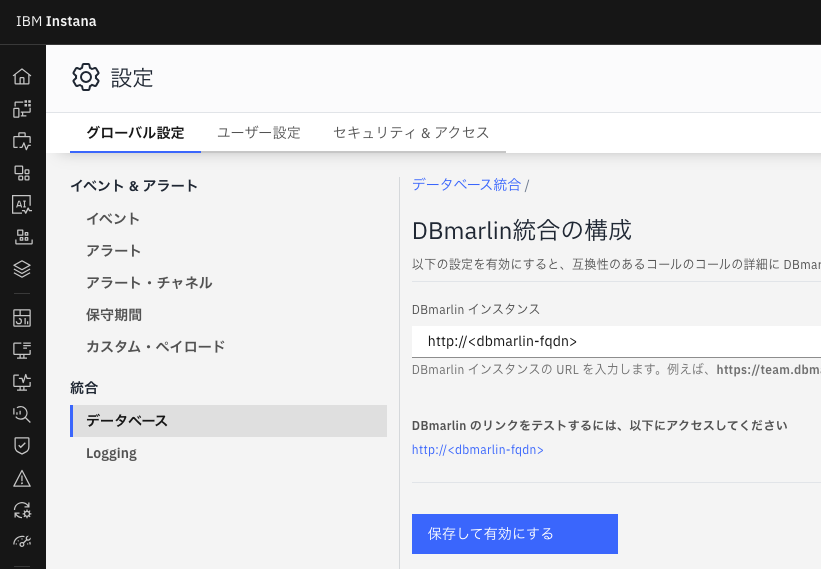Open the shield checkmark icon in sidebar
The width and height of the screenshot is (821, 569).
(22, 446)
